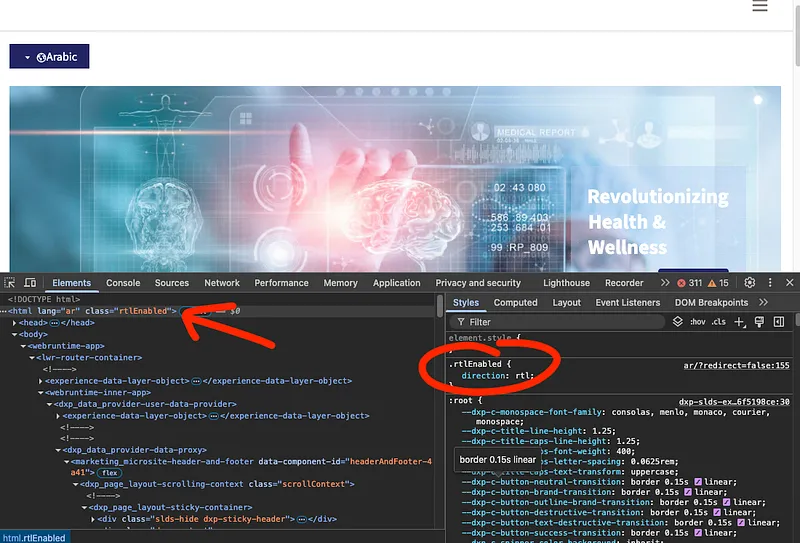Collapse marketing_microsite-header-and-footer node
The image size is (800, 543).
click(66, 462)
